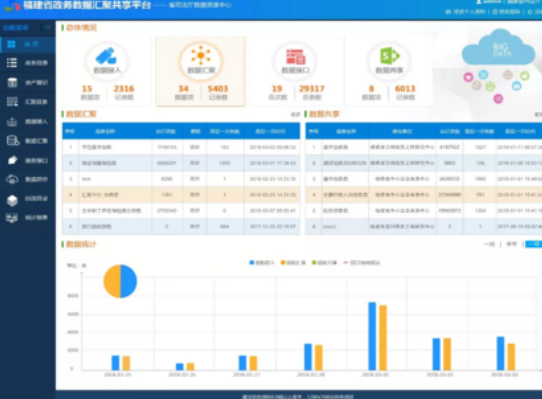The width and height of the screenshot is (542, 399).
Task: Select the 数据接入 USB drive icon
Action: point(106,56)
